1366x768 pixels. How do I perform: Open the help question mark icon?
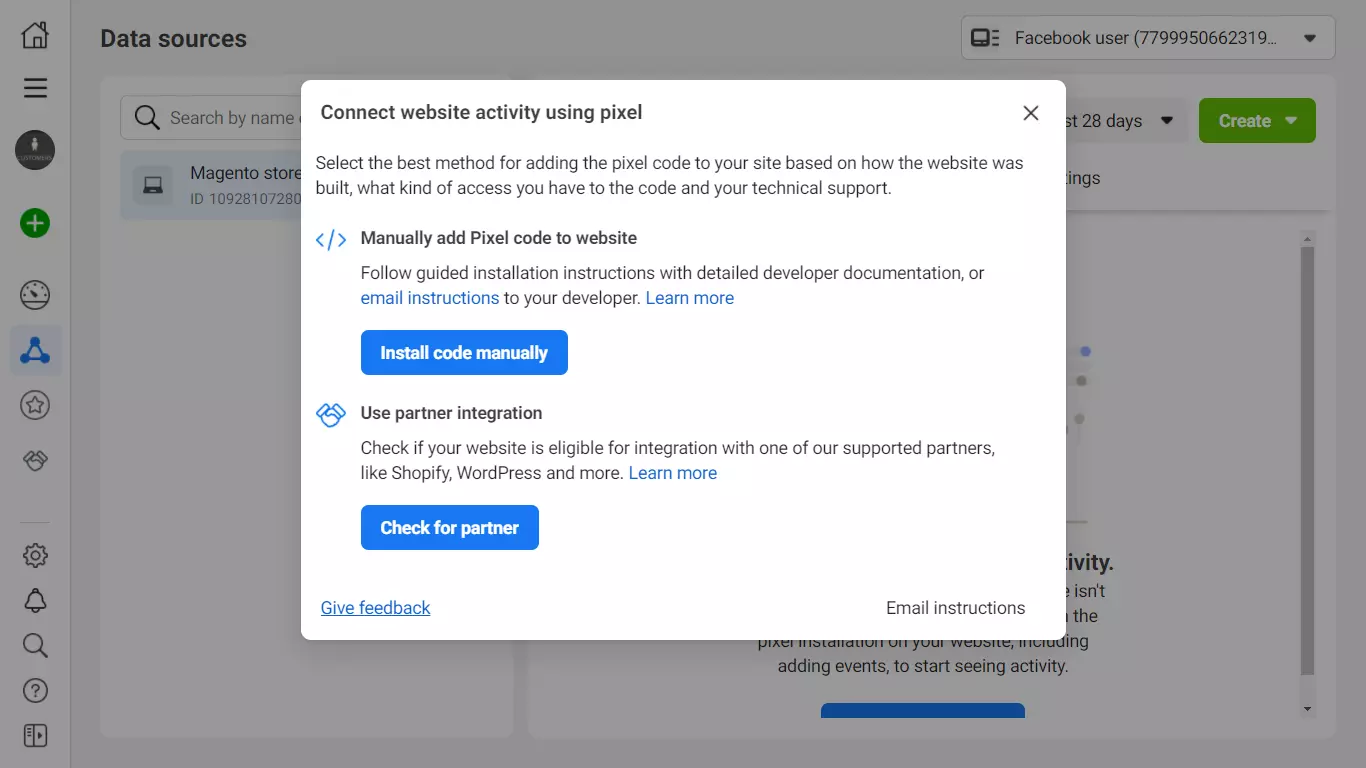point(35,690)
